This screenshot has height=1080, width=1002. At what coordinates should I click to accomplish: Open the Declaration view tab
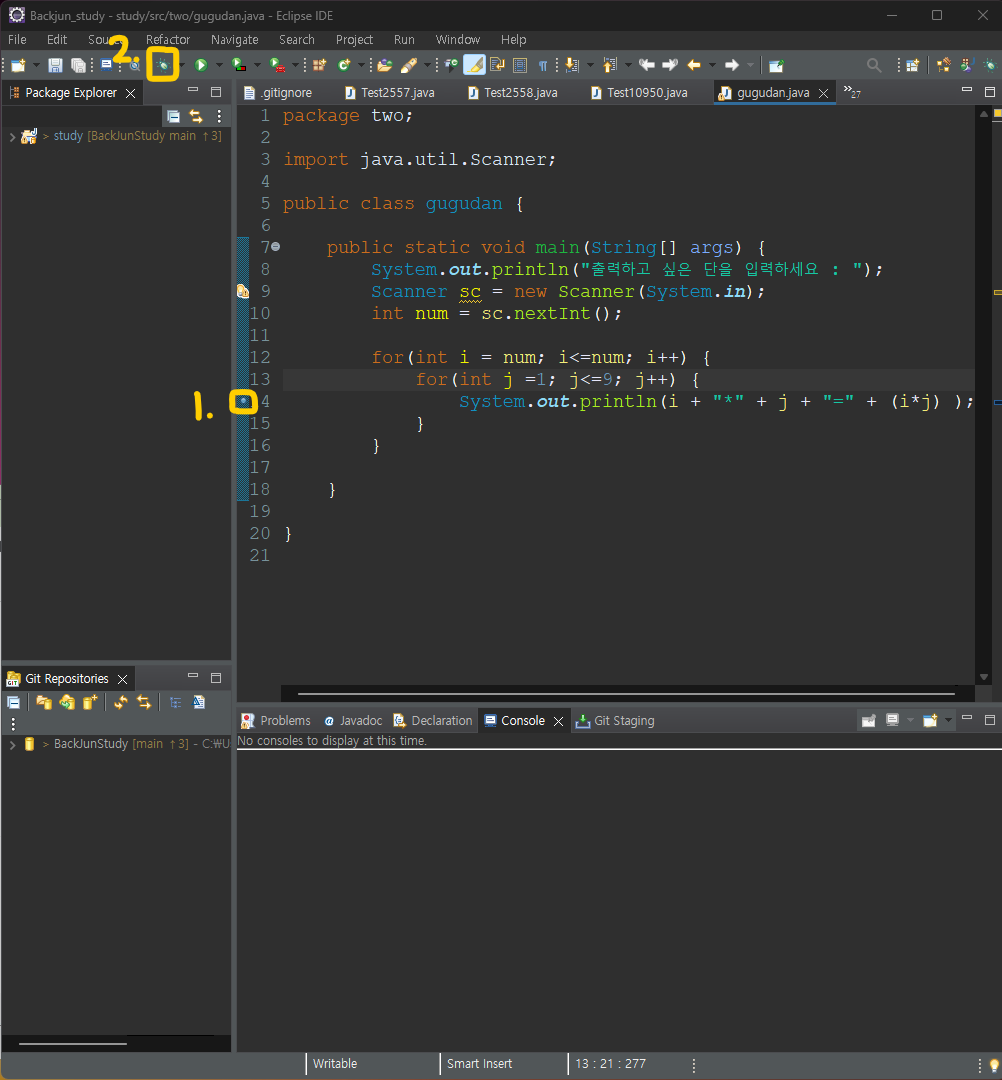[x=432, y=720]
